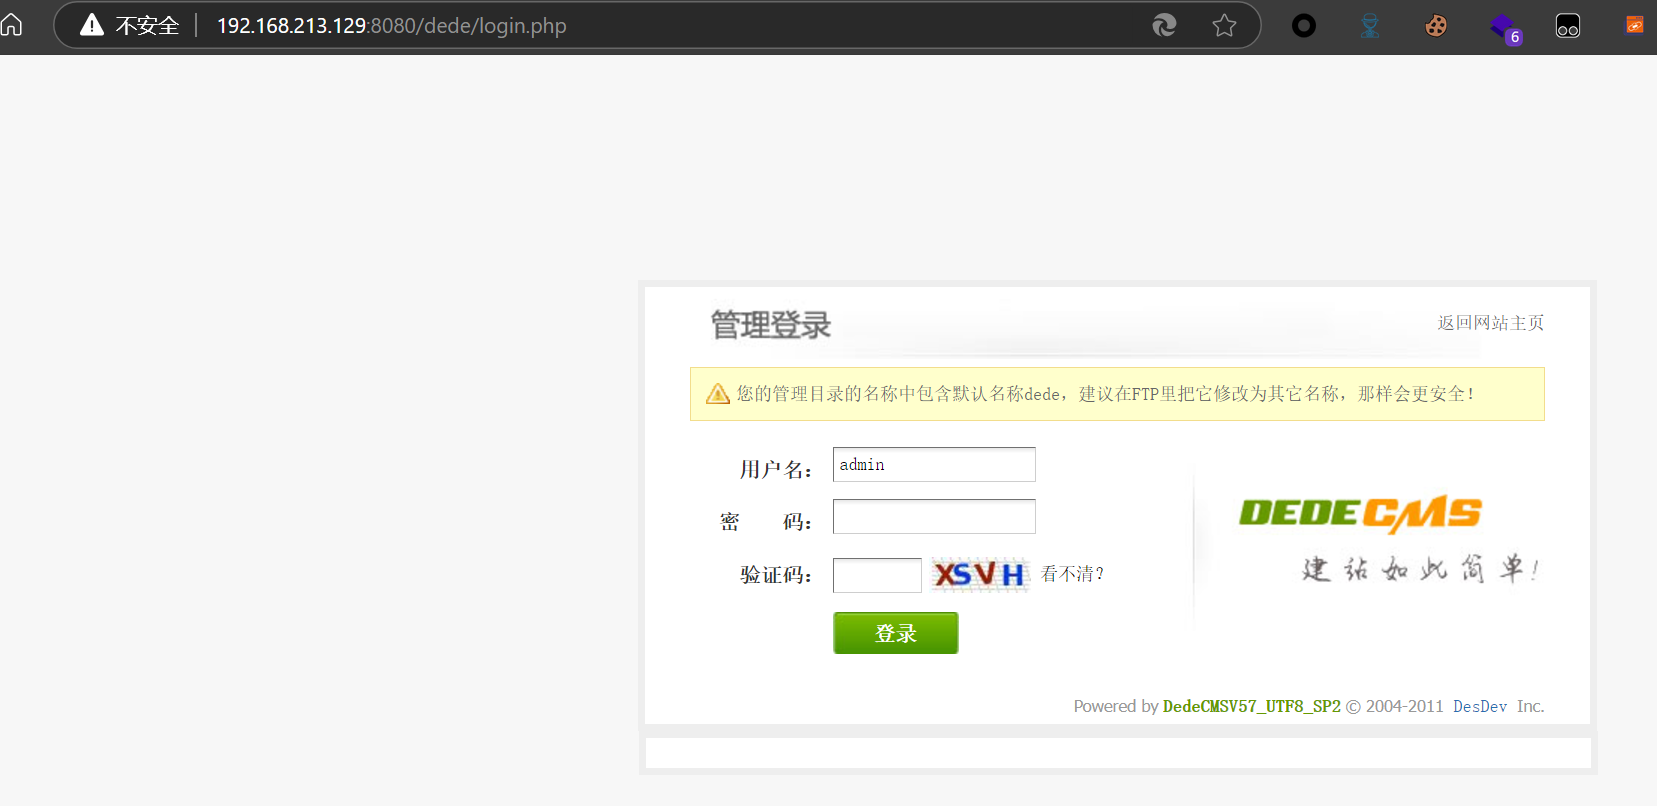
Task: Click the 看不清? link
Action: click(1072, 574)
